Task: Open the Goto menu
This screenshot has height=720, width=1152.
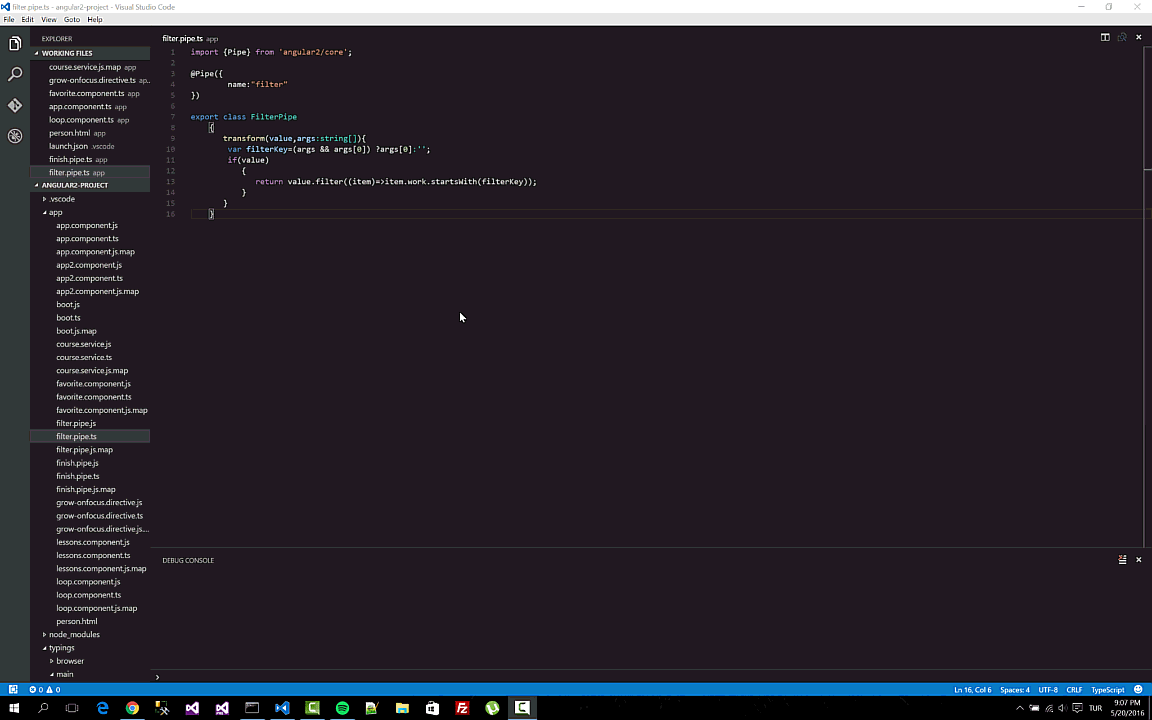Action: 71,19
